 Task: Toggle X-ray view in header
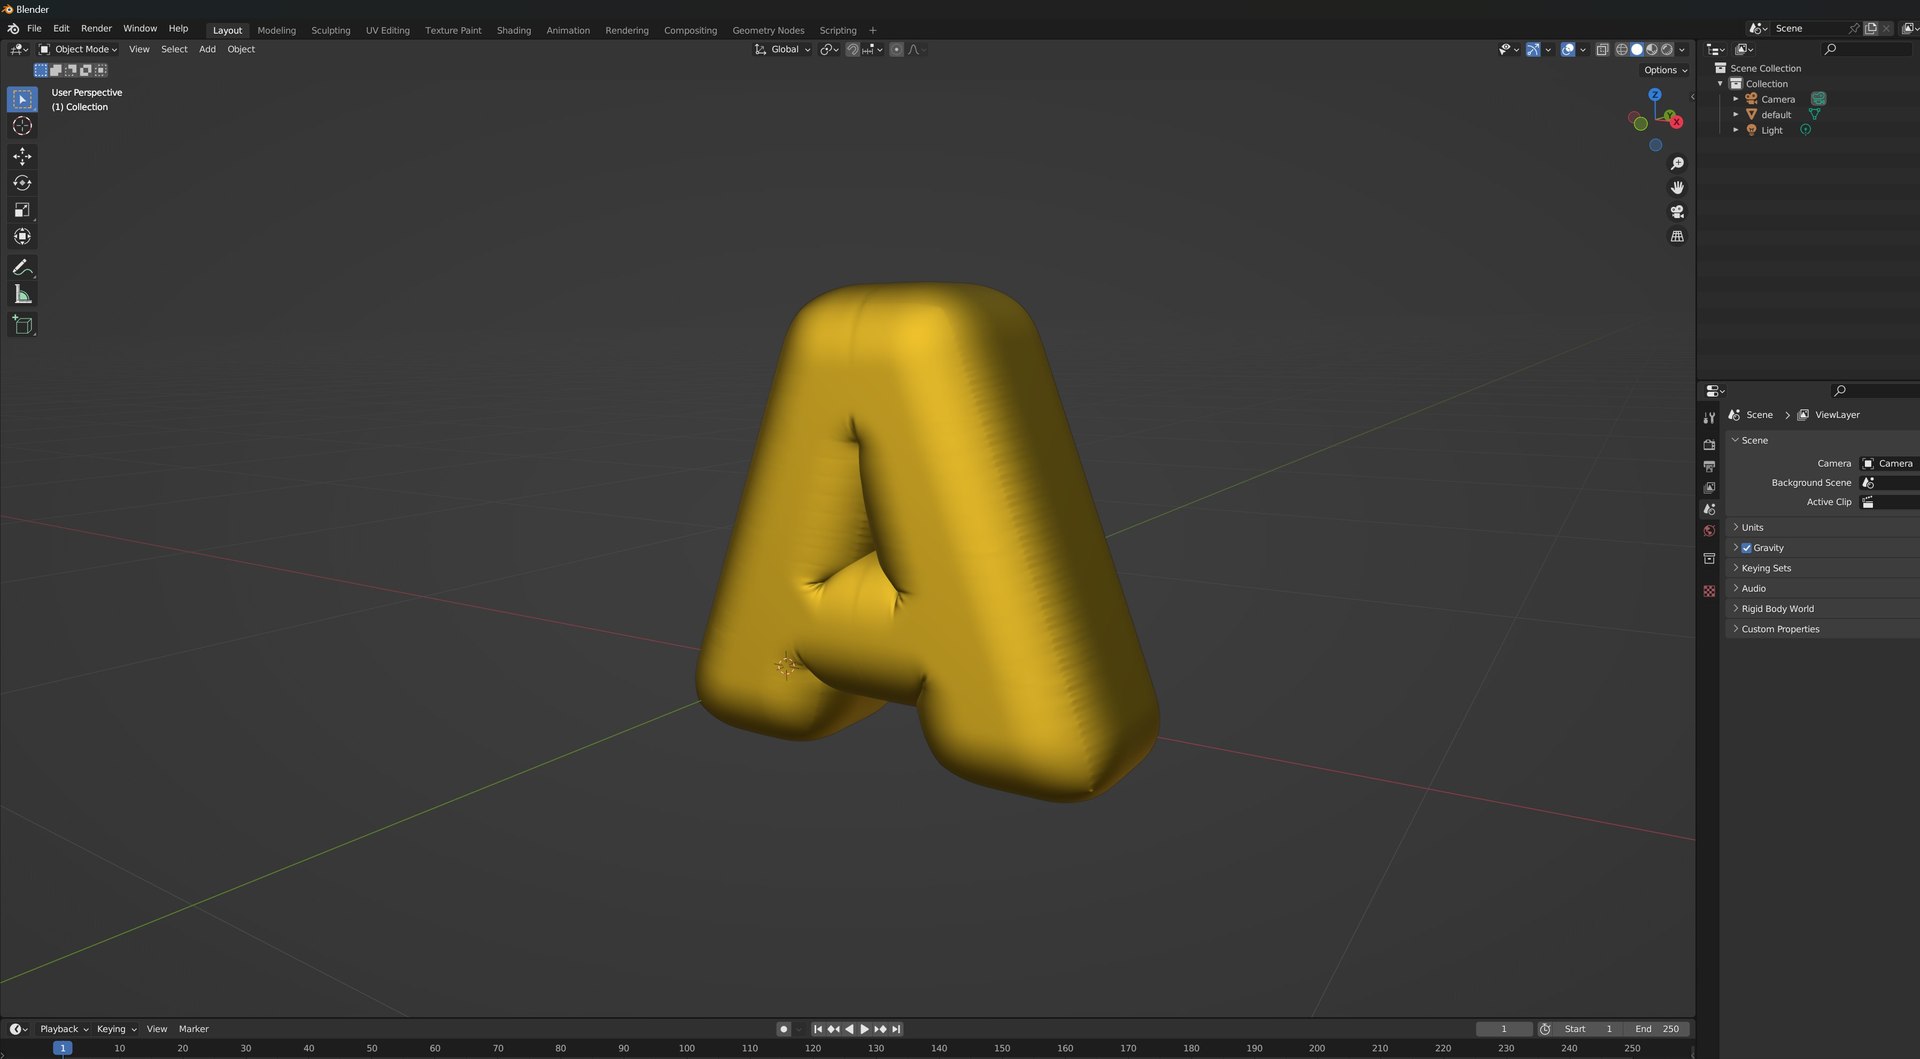1602,49
